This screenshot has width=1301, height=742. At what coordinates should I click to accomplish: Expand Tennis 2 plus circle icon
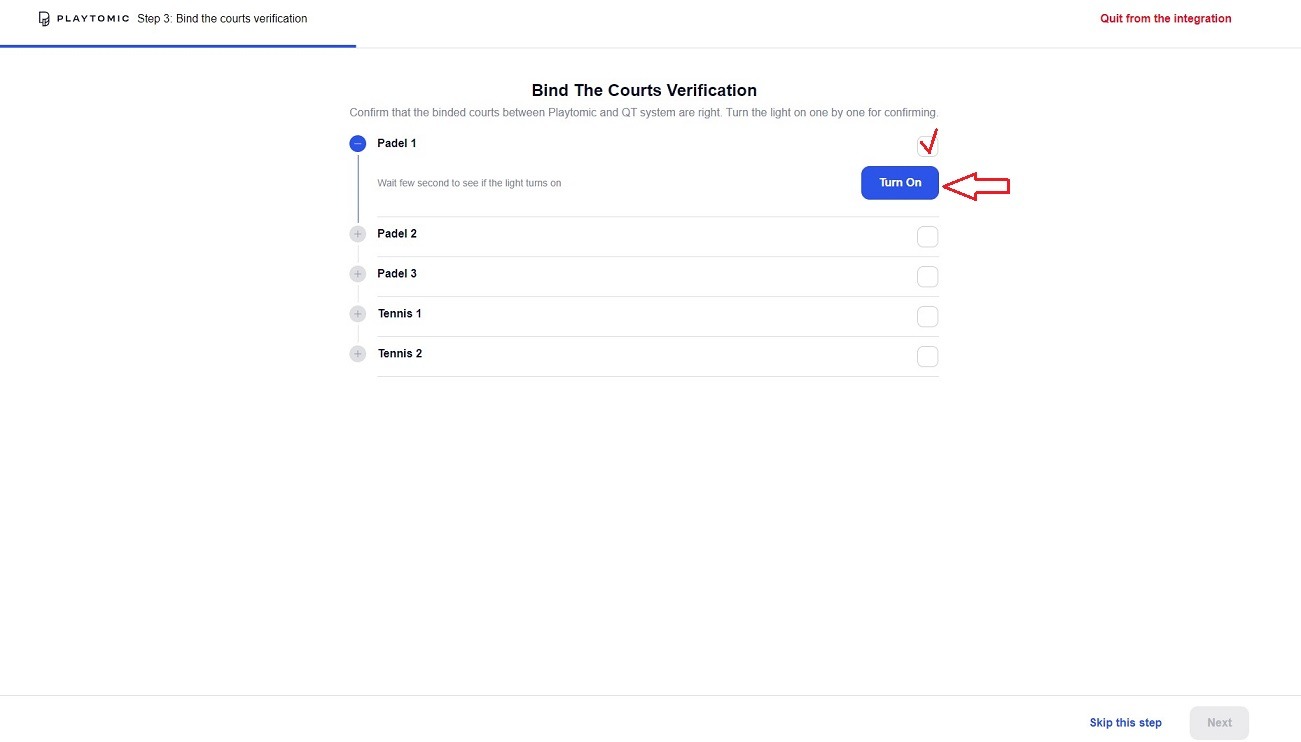coord(358,354)
